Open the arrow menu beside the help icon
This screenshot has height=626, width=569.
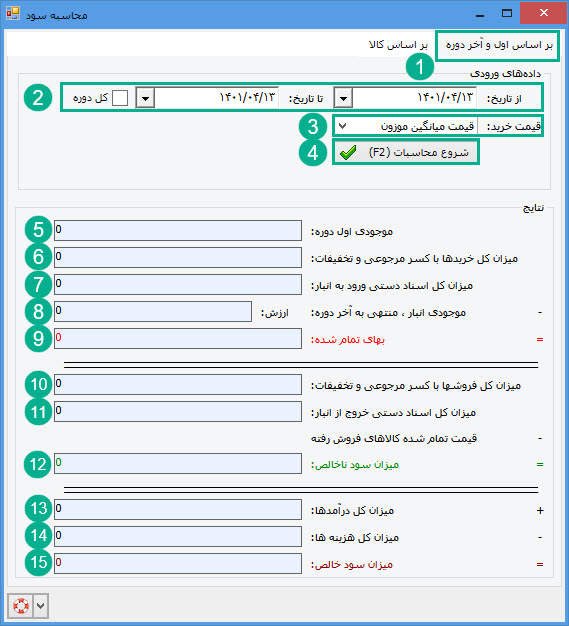point(41,606)
